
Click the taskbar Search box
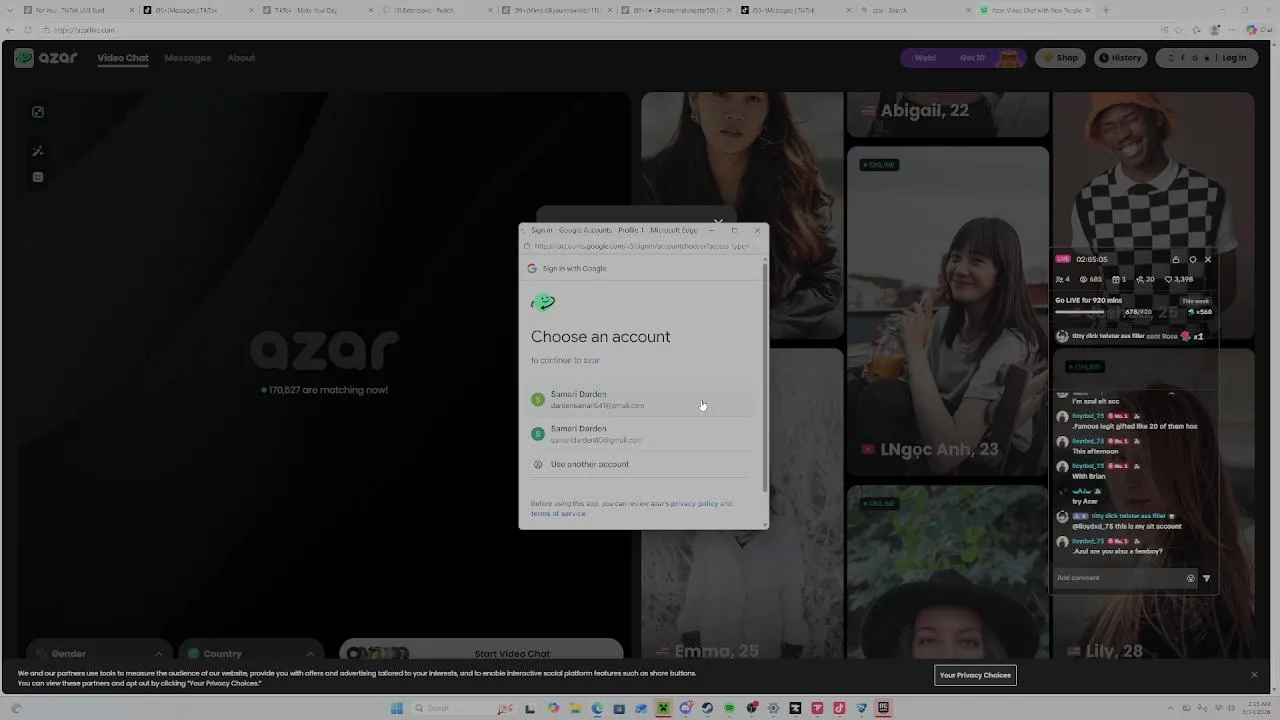pos(466,708)
